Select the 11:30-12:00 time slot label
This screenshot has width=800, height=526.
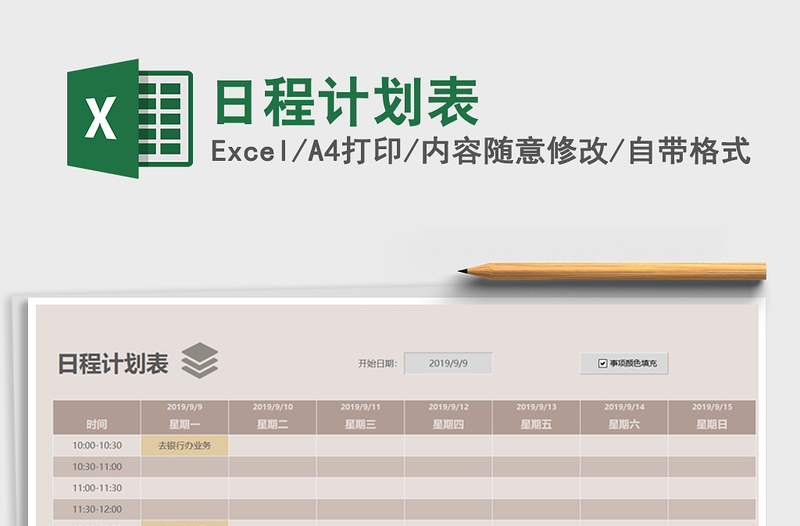pos(97,509)
